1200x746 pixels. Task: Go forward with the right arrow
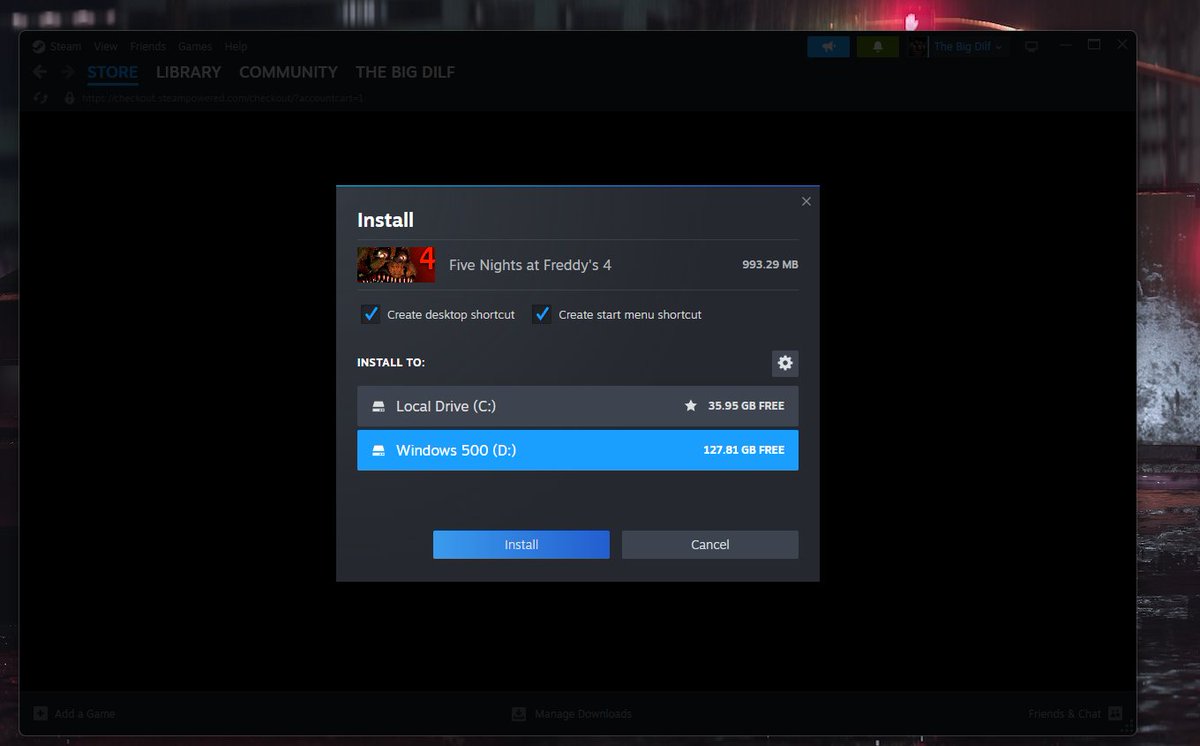click(67, 72)
